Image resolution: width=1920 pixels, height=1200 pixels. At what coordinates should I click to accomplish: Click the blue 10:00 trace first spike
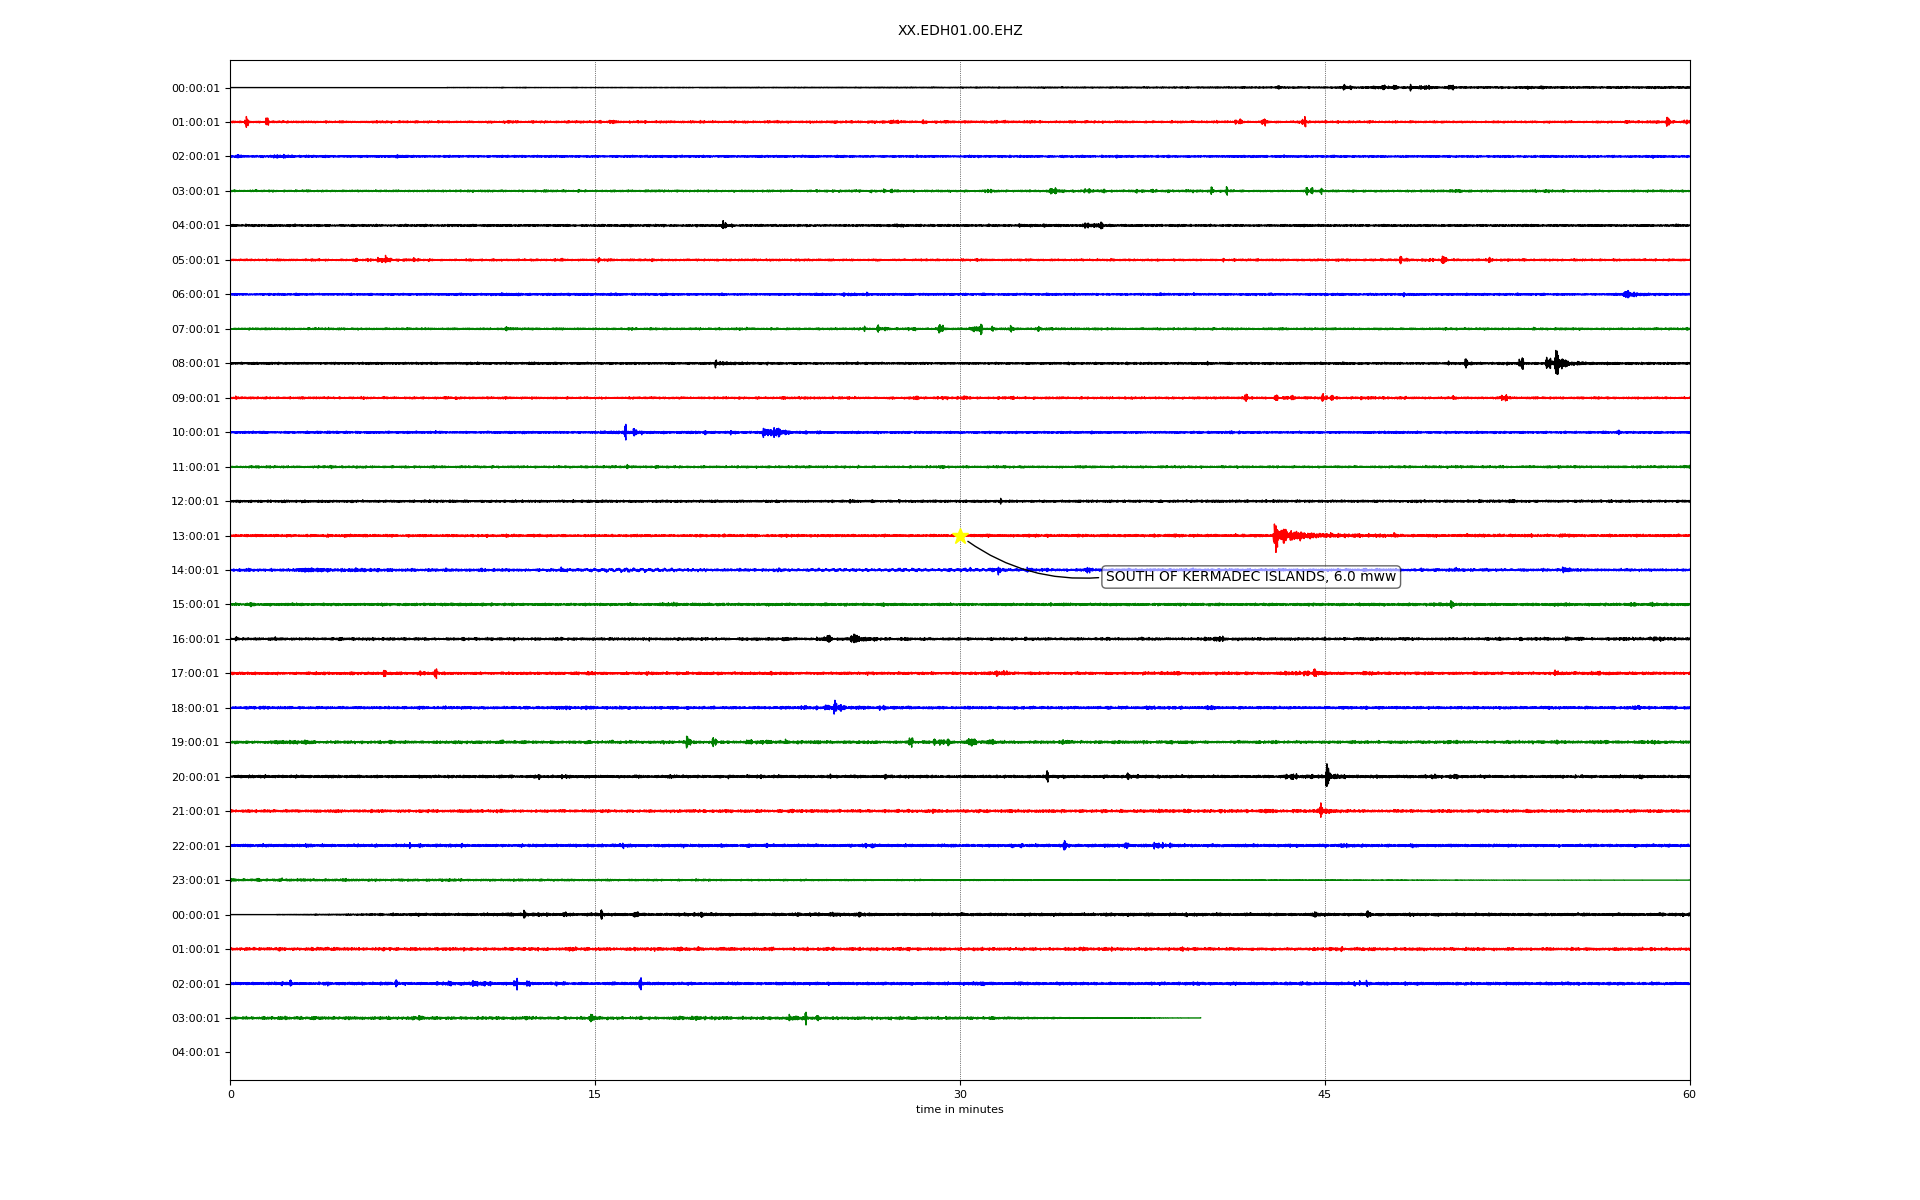pos(625,432)
